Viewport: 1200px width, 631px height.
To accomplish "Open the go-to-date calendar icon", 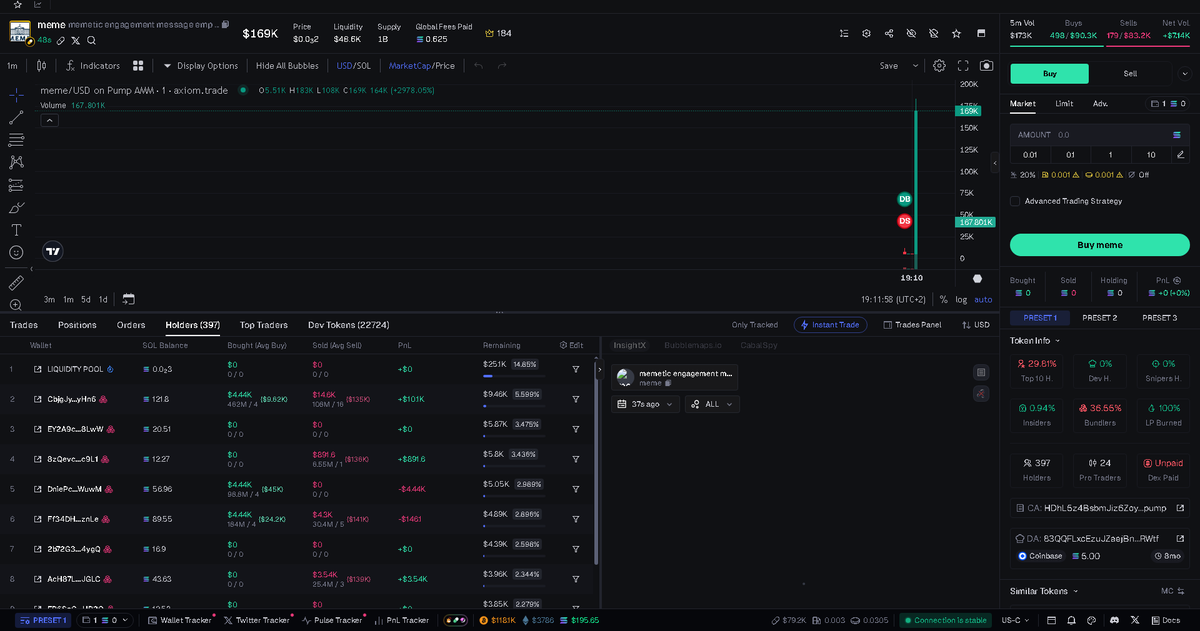I will point(128,299).
